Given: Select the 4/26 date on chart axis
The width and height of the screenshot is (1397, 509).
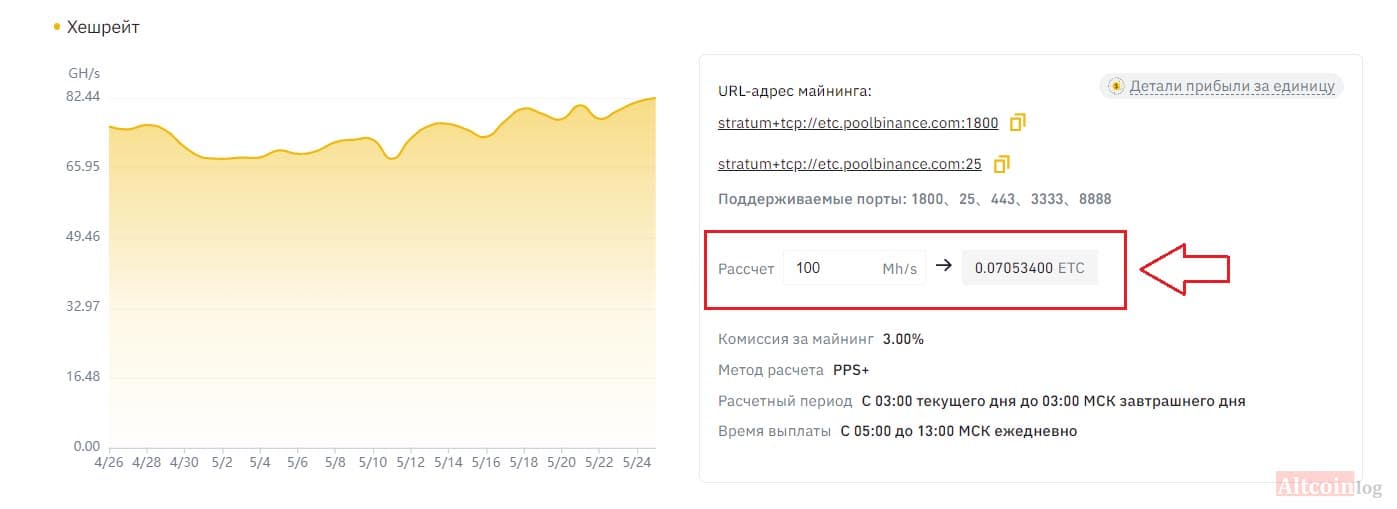Looking at the screenshot, I should pos(109,463).
